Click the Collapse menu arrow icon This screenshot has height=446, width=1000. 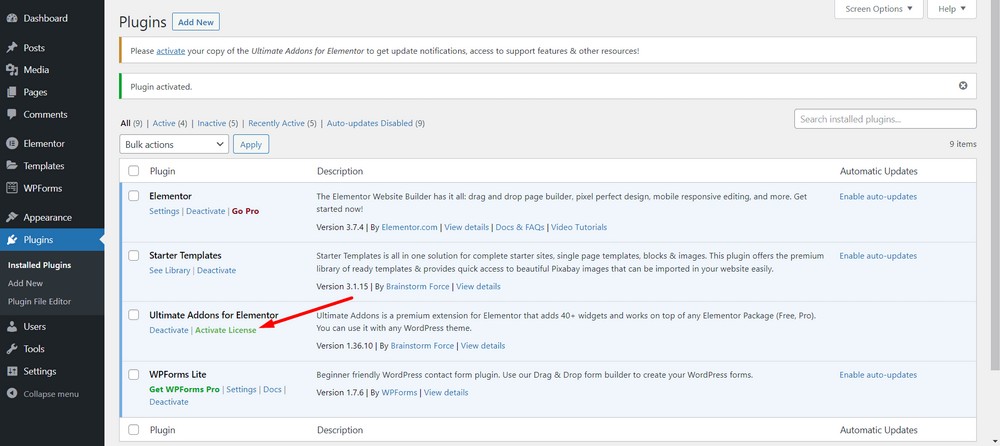pos(11,394)
